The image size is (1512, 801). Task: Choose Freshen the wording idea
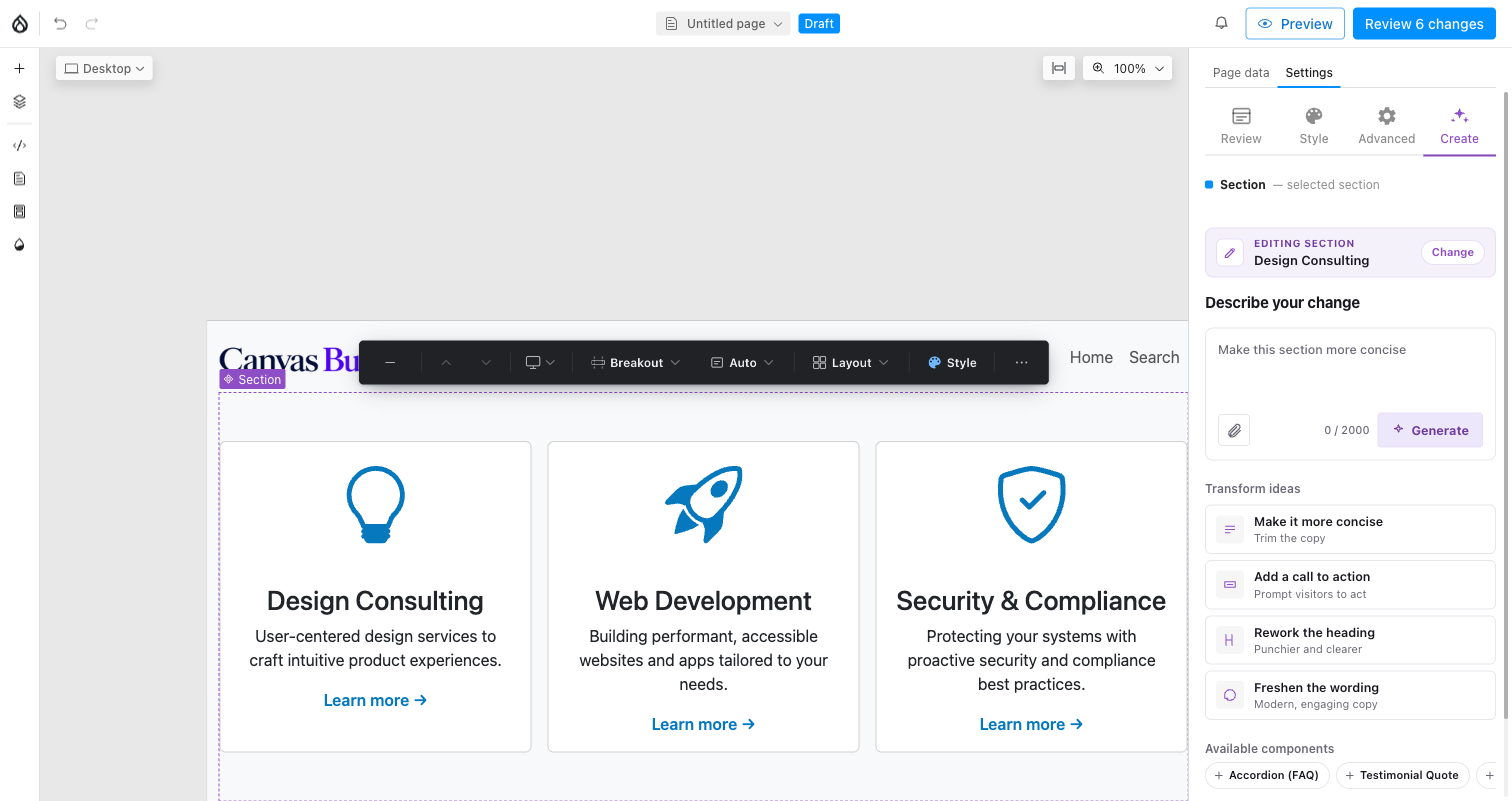[x=1350, y=695]
